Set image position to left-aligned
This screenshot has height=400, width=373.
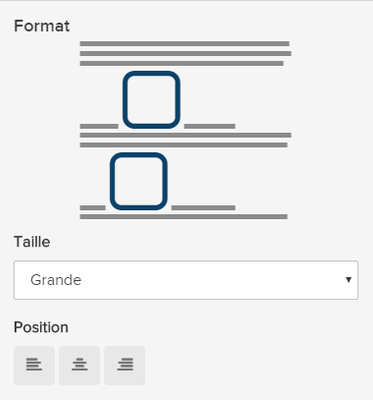[x=34, y=365]
